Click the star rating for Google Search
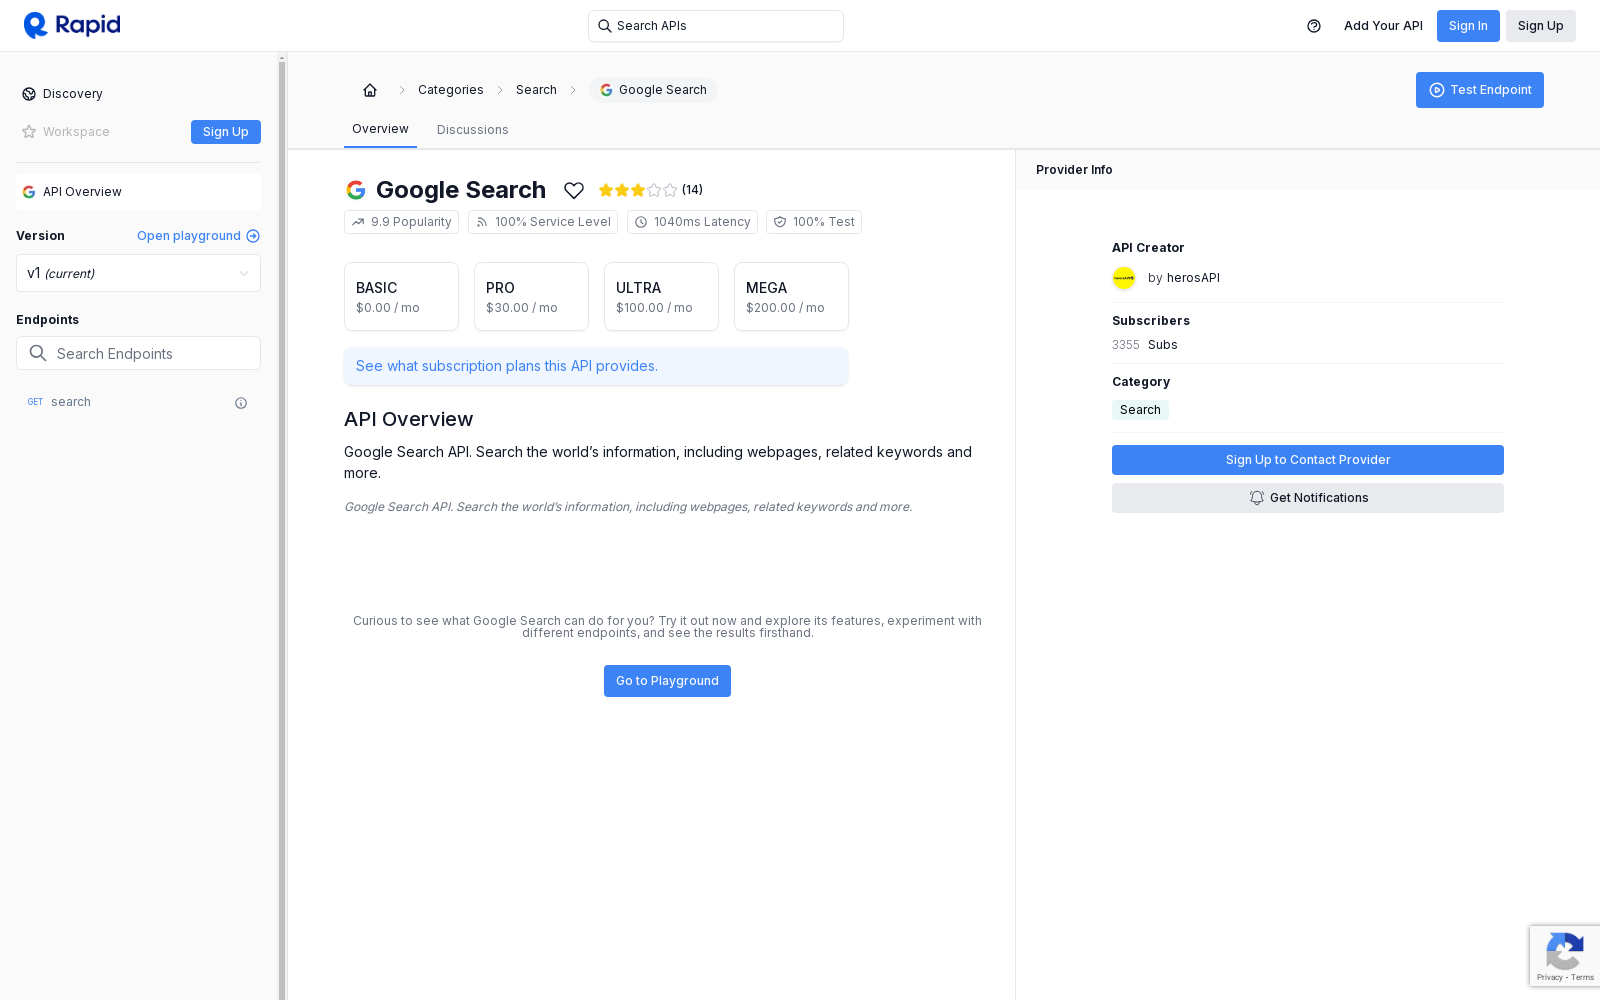The height and width of the screenshot is (1000, 1600). pos(638,190)
